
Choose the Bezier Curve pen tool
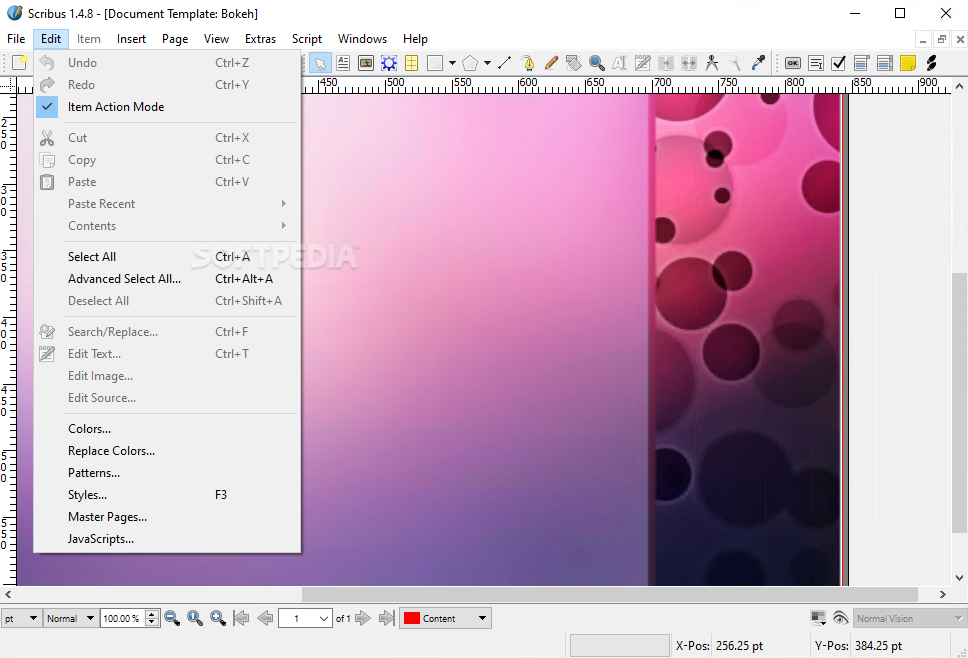coord(528,63)
